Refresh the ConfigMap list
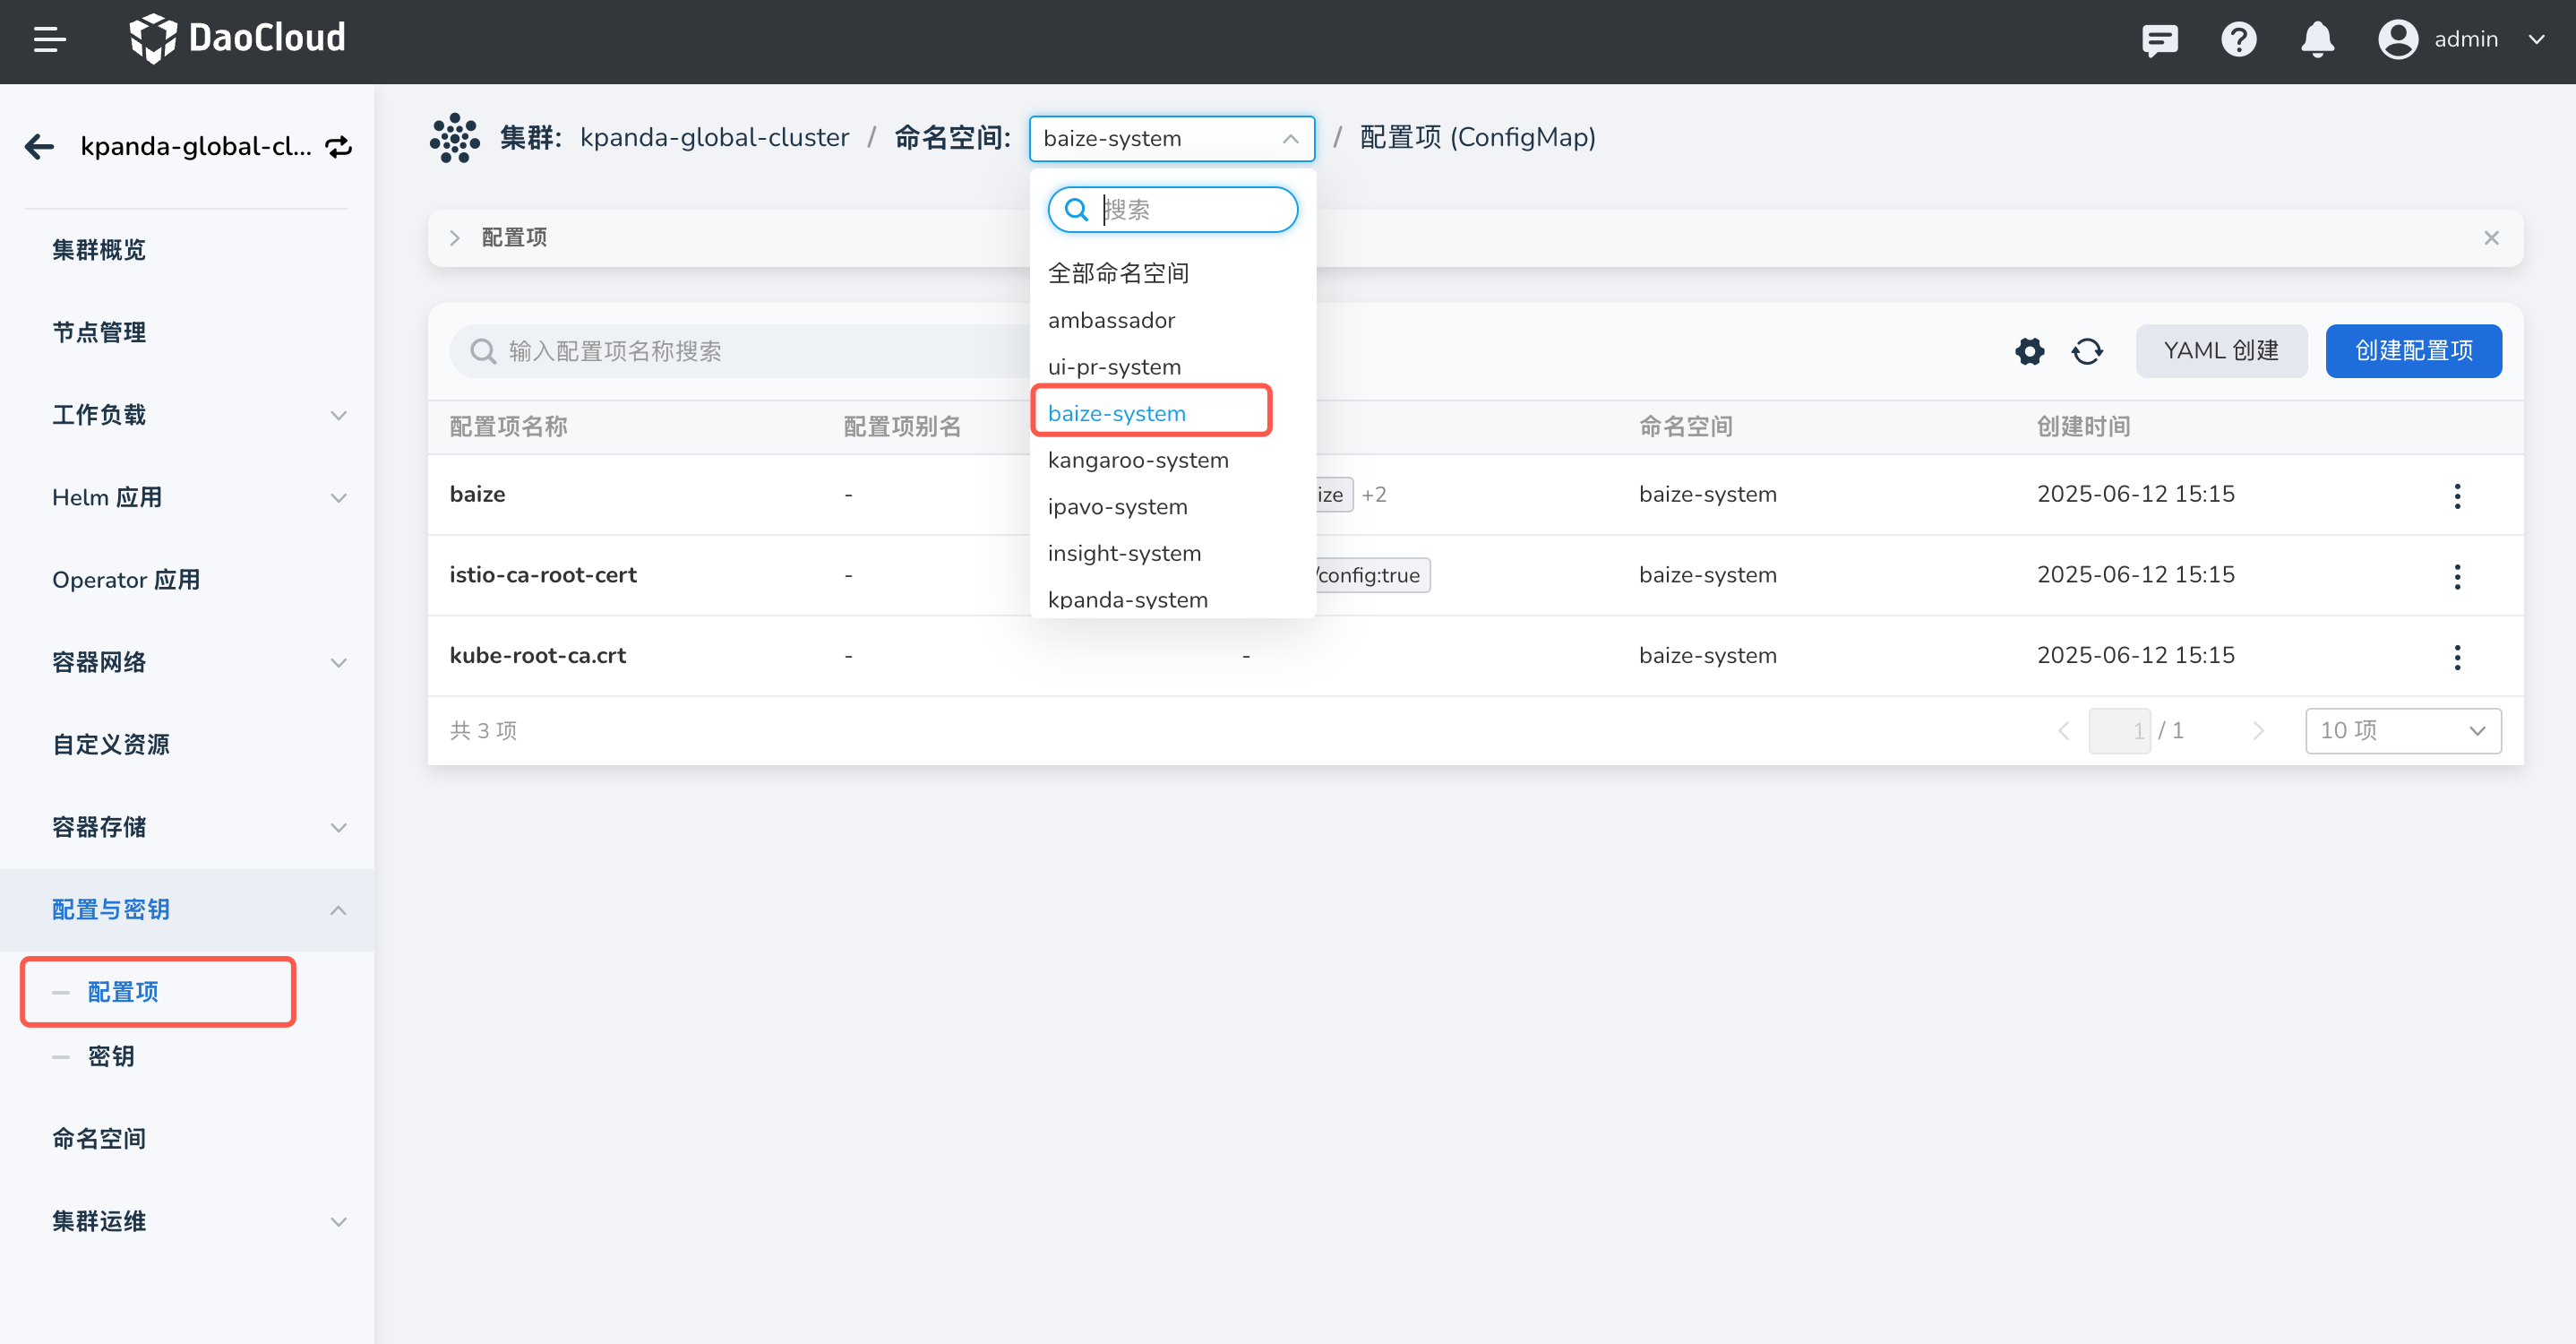This screenshot has height=1344, width=2576. click(2087, 351)
